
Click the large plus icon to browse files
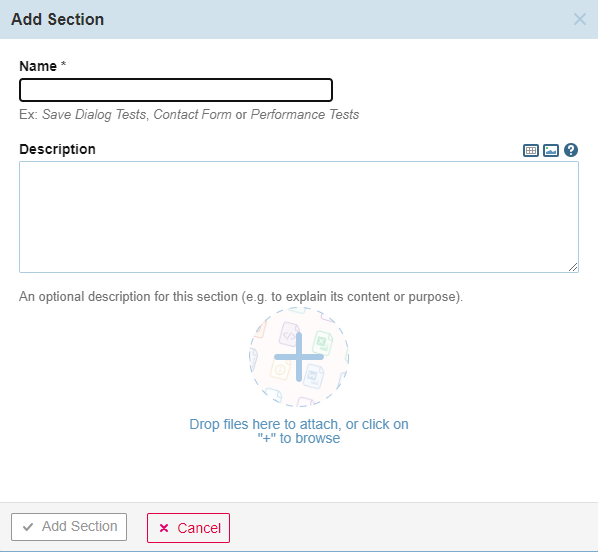(x=299, y=357)
